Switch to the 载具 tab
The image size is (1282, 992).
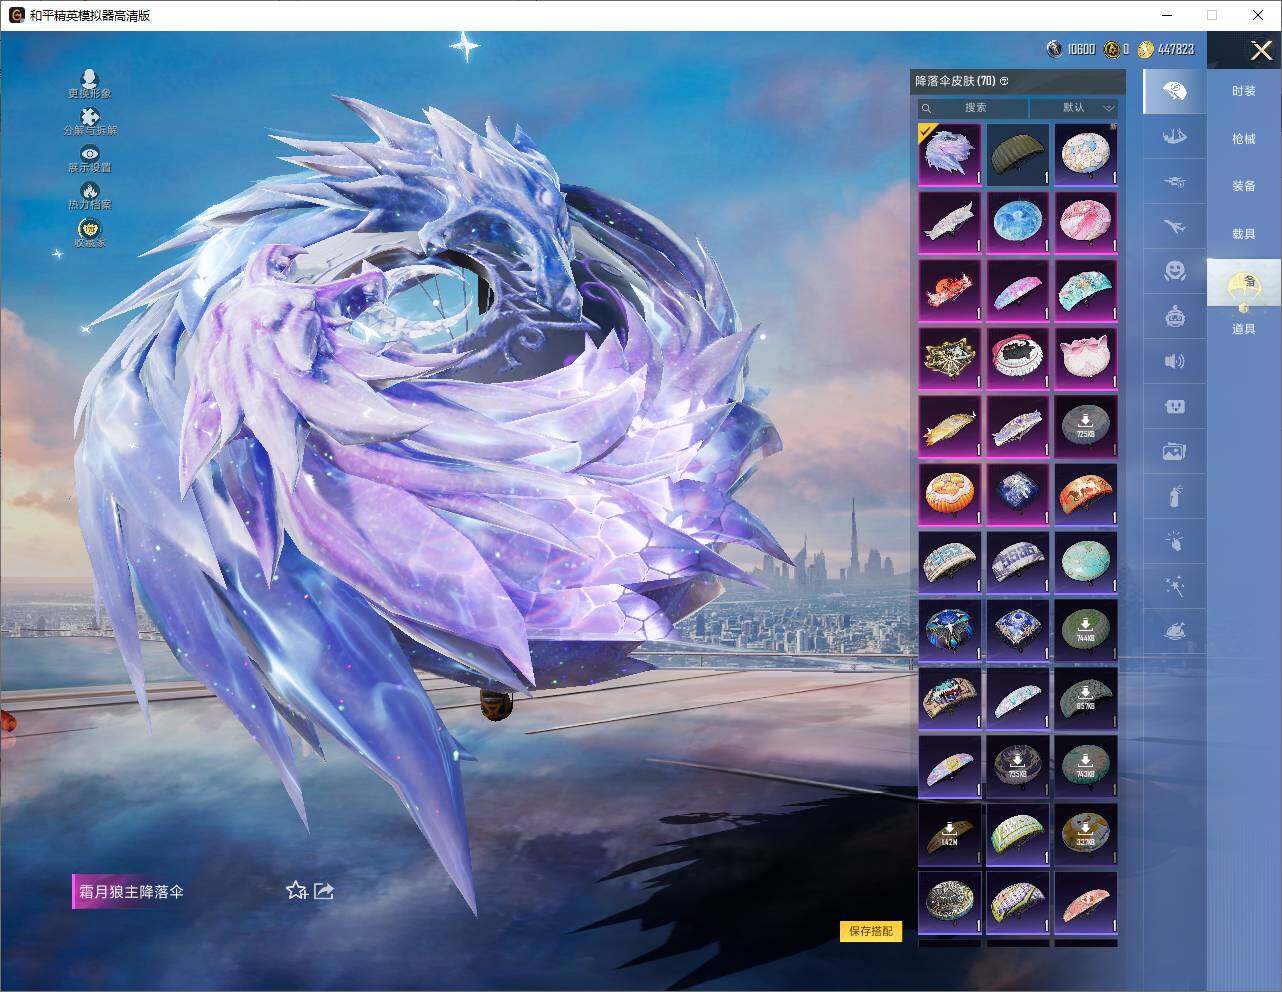(x=1244, y=233)
